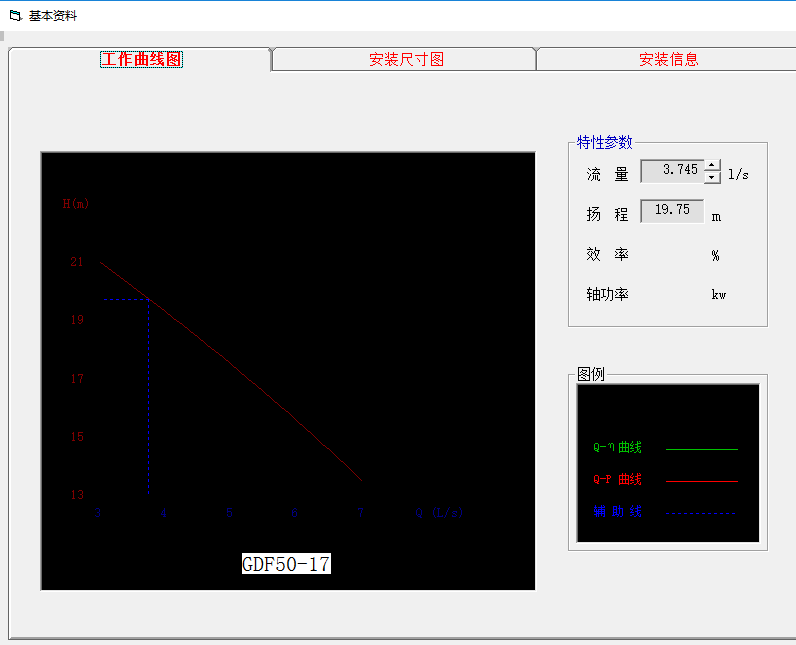Increase flow with the 流量 up arrow
Viewport: 796px width, 645px height.
(712, 165)
